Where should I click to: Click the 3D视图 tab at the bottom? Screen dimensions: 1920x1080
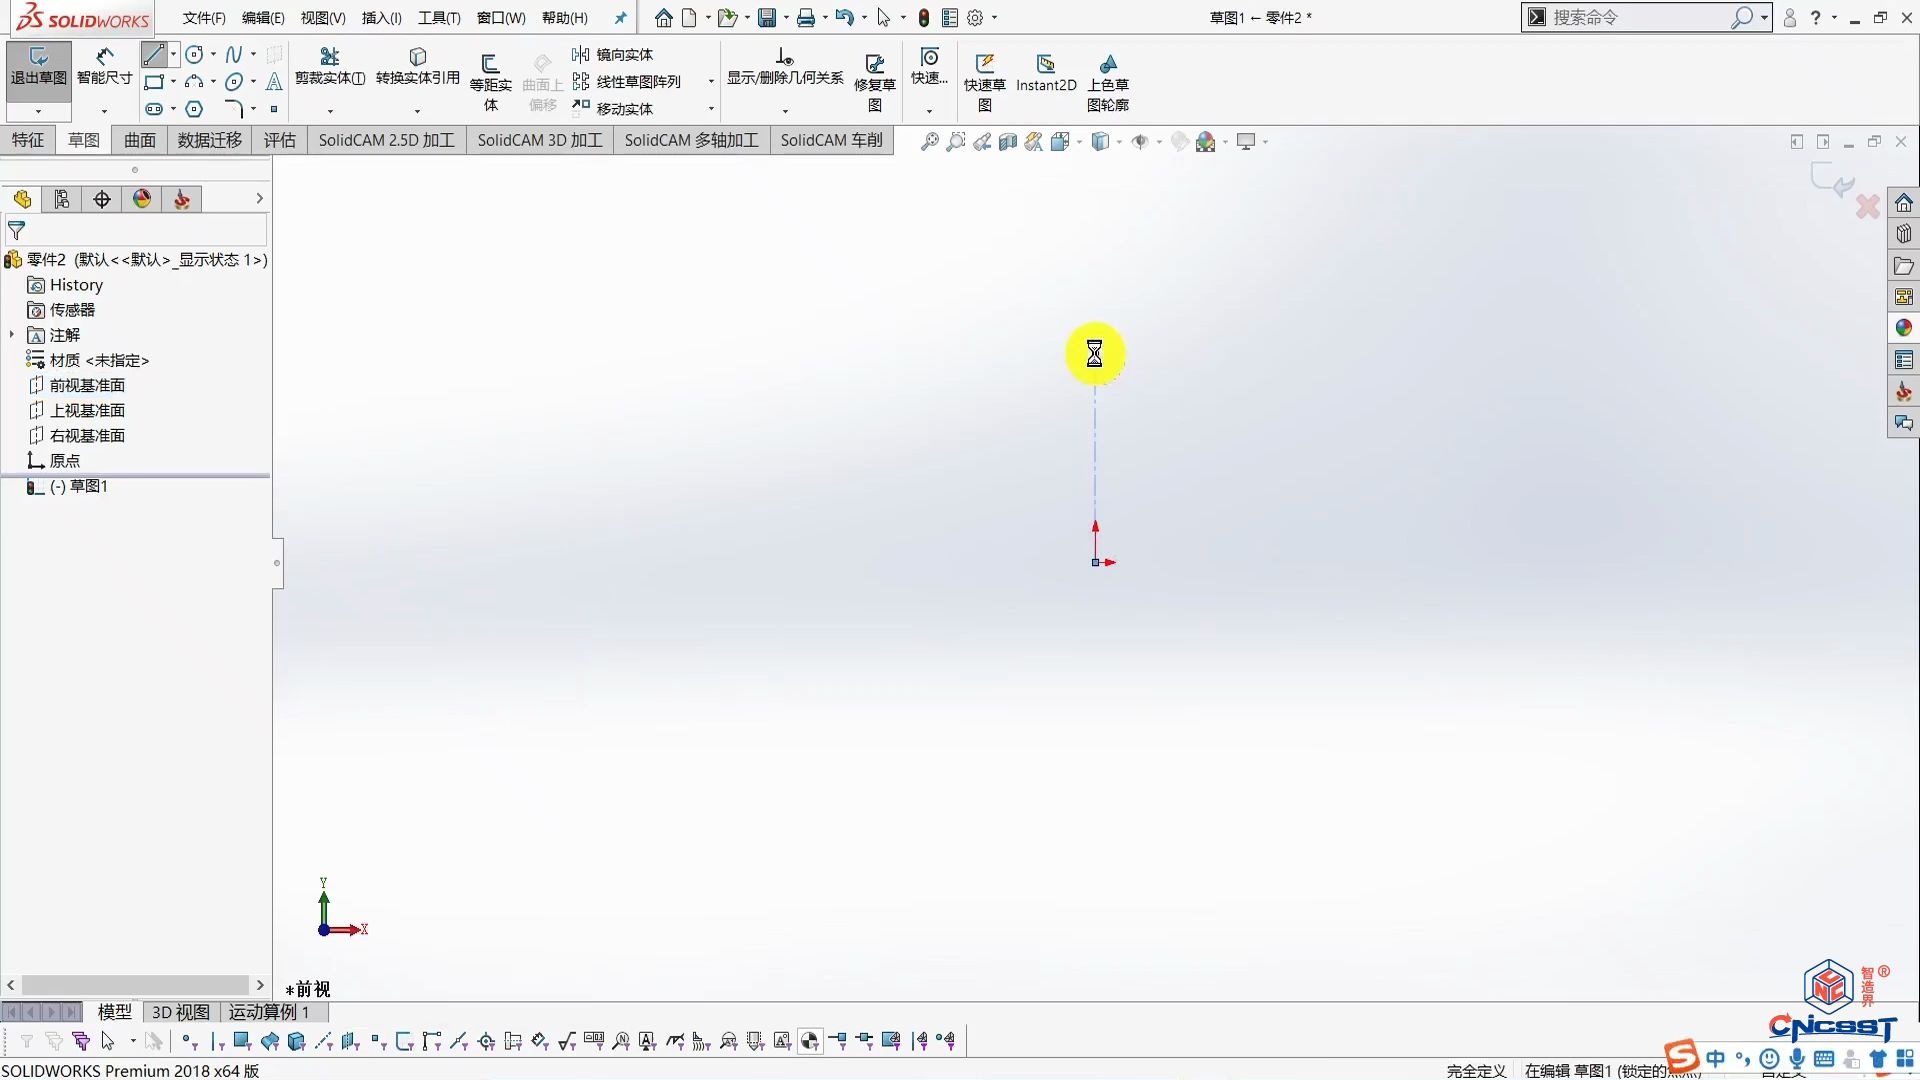[178, 1012]
